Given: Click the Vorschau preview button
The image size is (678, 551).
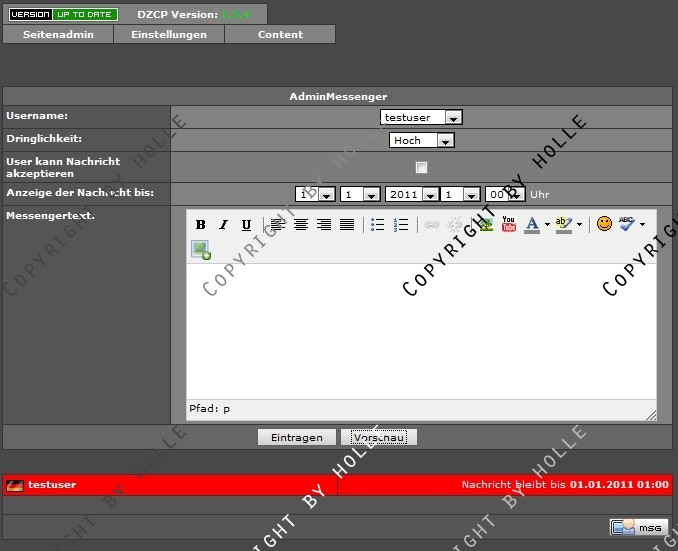Looking at the screenshot, I should pyautogui.click(x=379, y=437).
